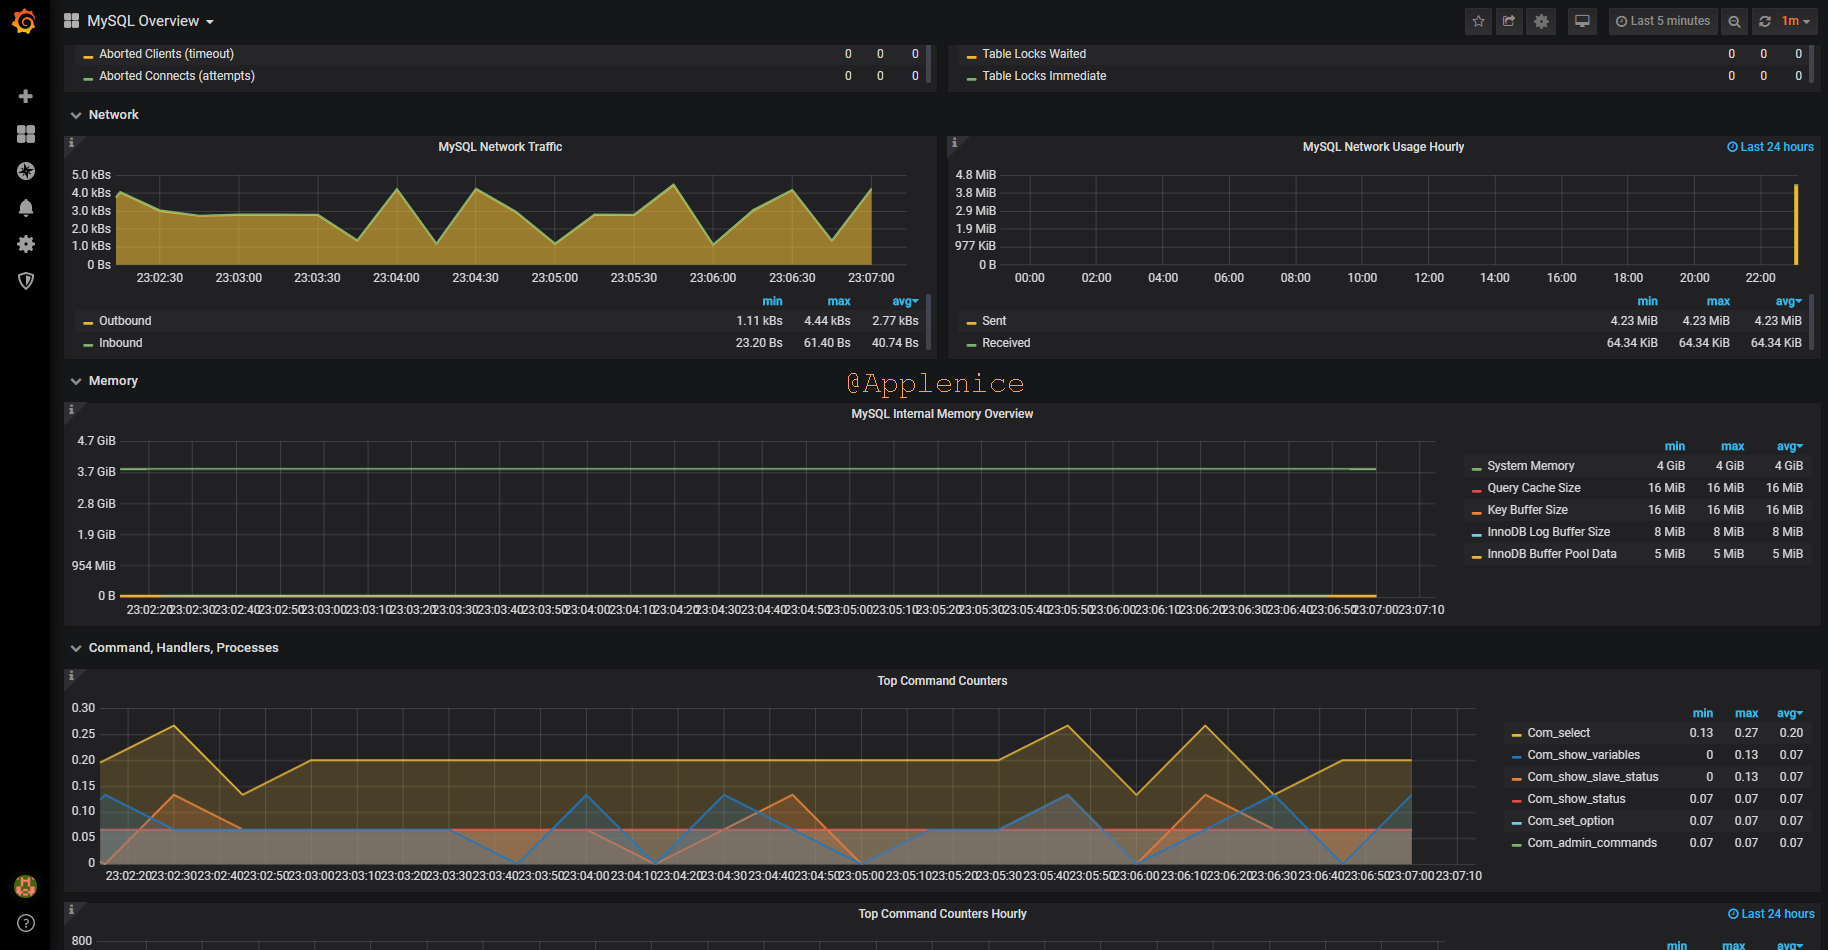Open MySQL Internal Memory Overview title menu

click(942, 414)
